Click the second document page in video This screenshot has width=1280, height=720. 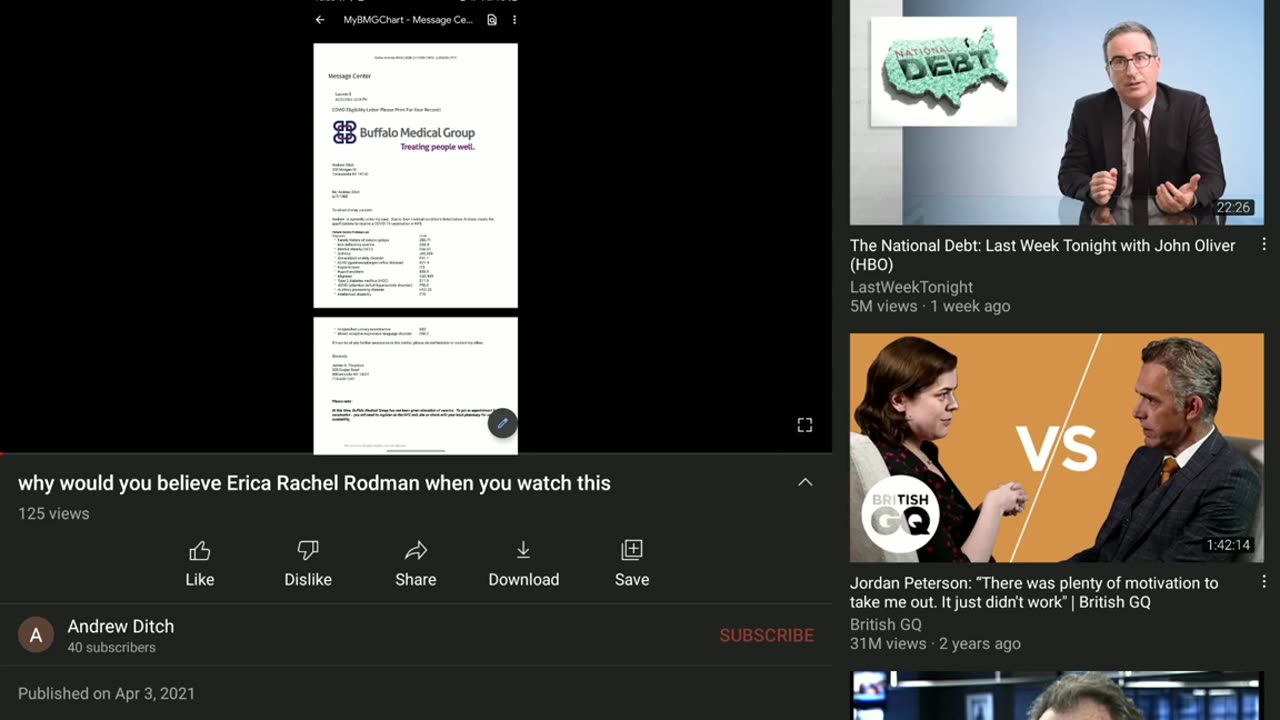416,385
